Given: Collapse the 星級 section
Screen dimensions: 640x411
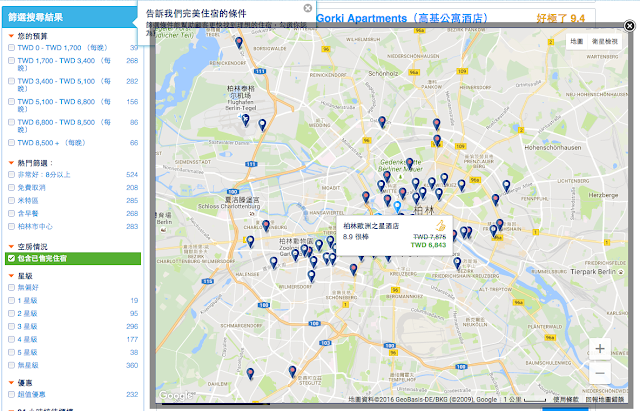Looking at the screenshot, I should 11,276.
